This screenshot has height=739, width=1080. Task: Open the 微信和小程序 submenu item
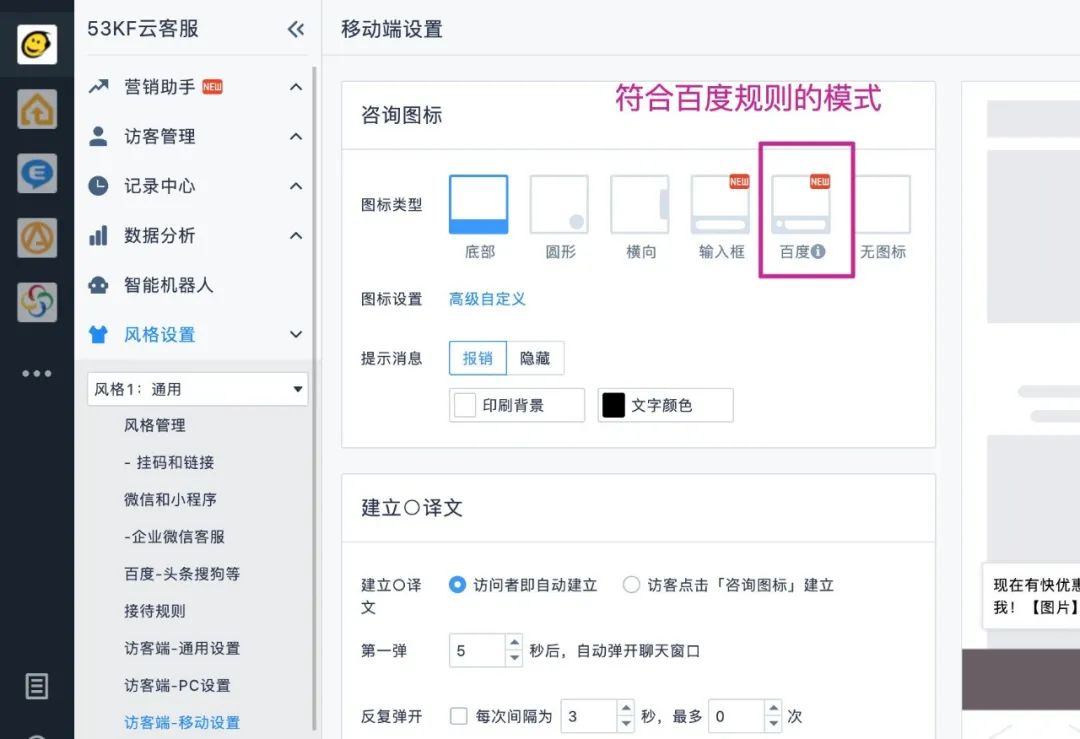click(x=170, y=500)
